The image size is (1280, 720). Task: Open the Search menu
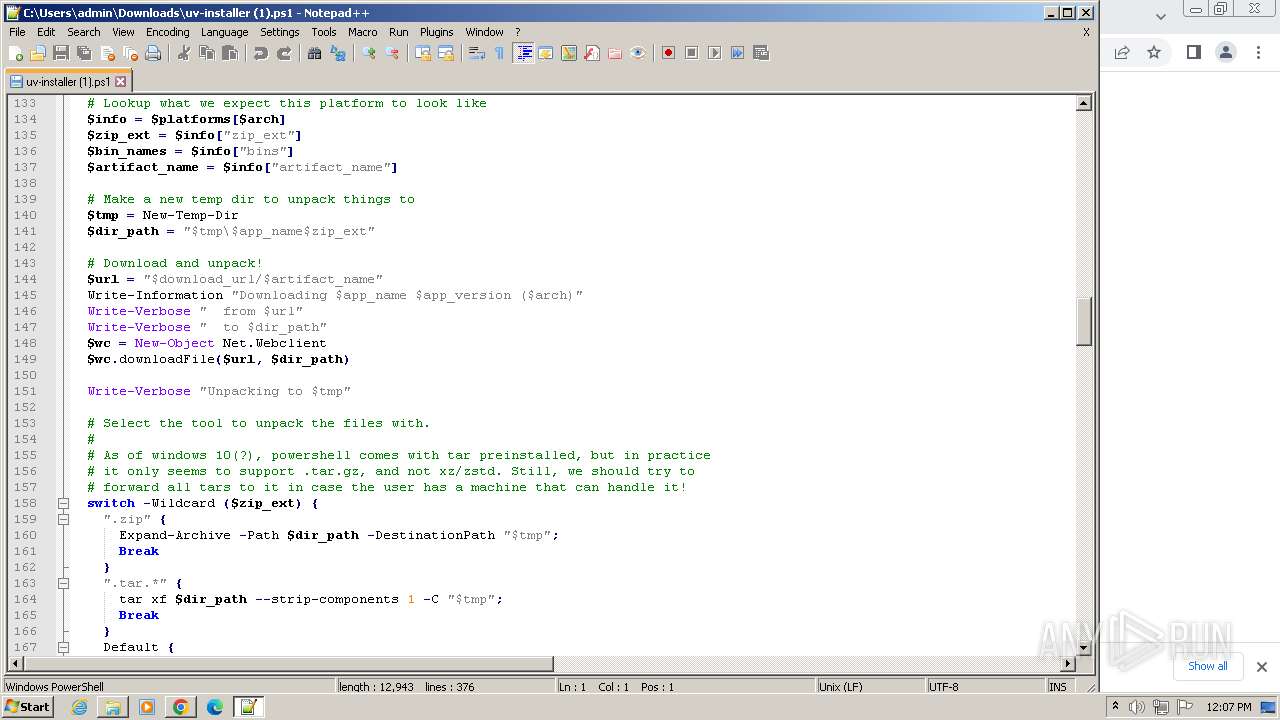pyautogui.click(x=84, y=32)
